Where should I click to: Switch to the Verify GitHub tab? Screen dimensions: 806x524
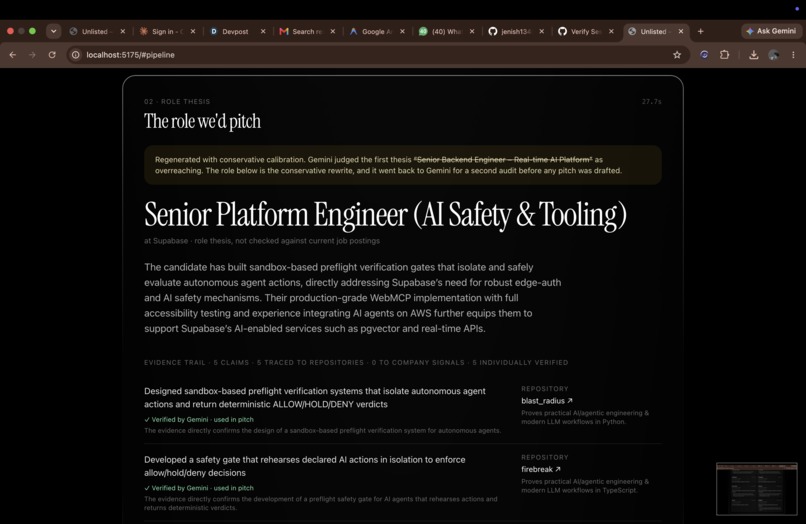coord(584,31)
